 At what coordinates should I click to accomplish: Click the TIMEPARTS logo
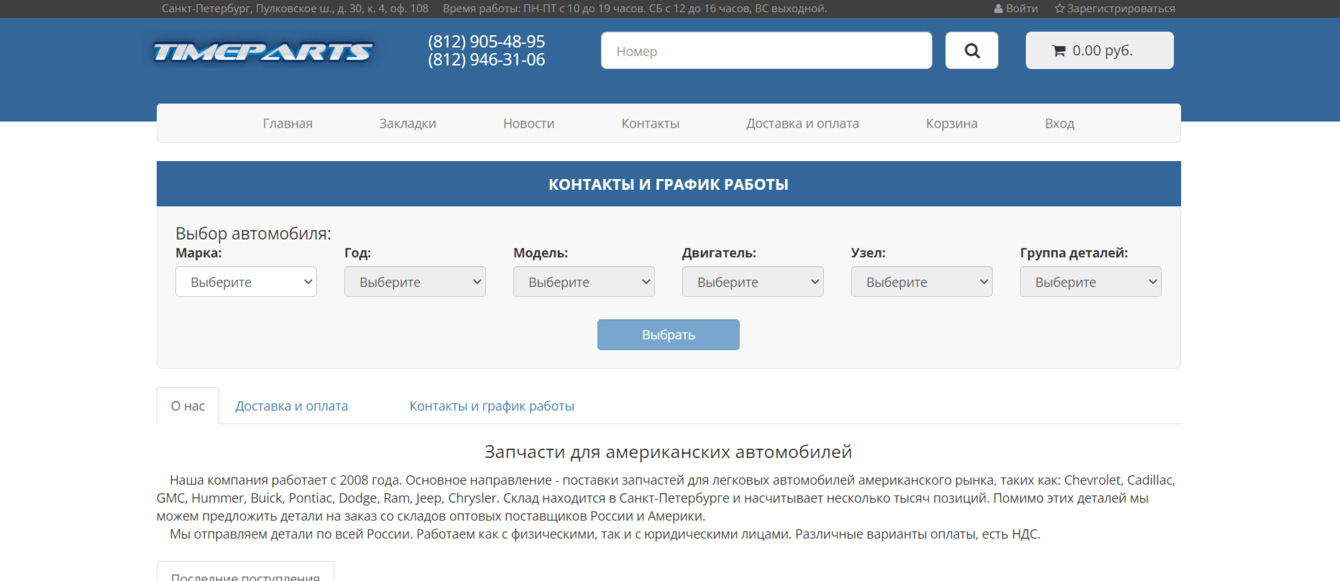262,50
